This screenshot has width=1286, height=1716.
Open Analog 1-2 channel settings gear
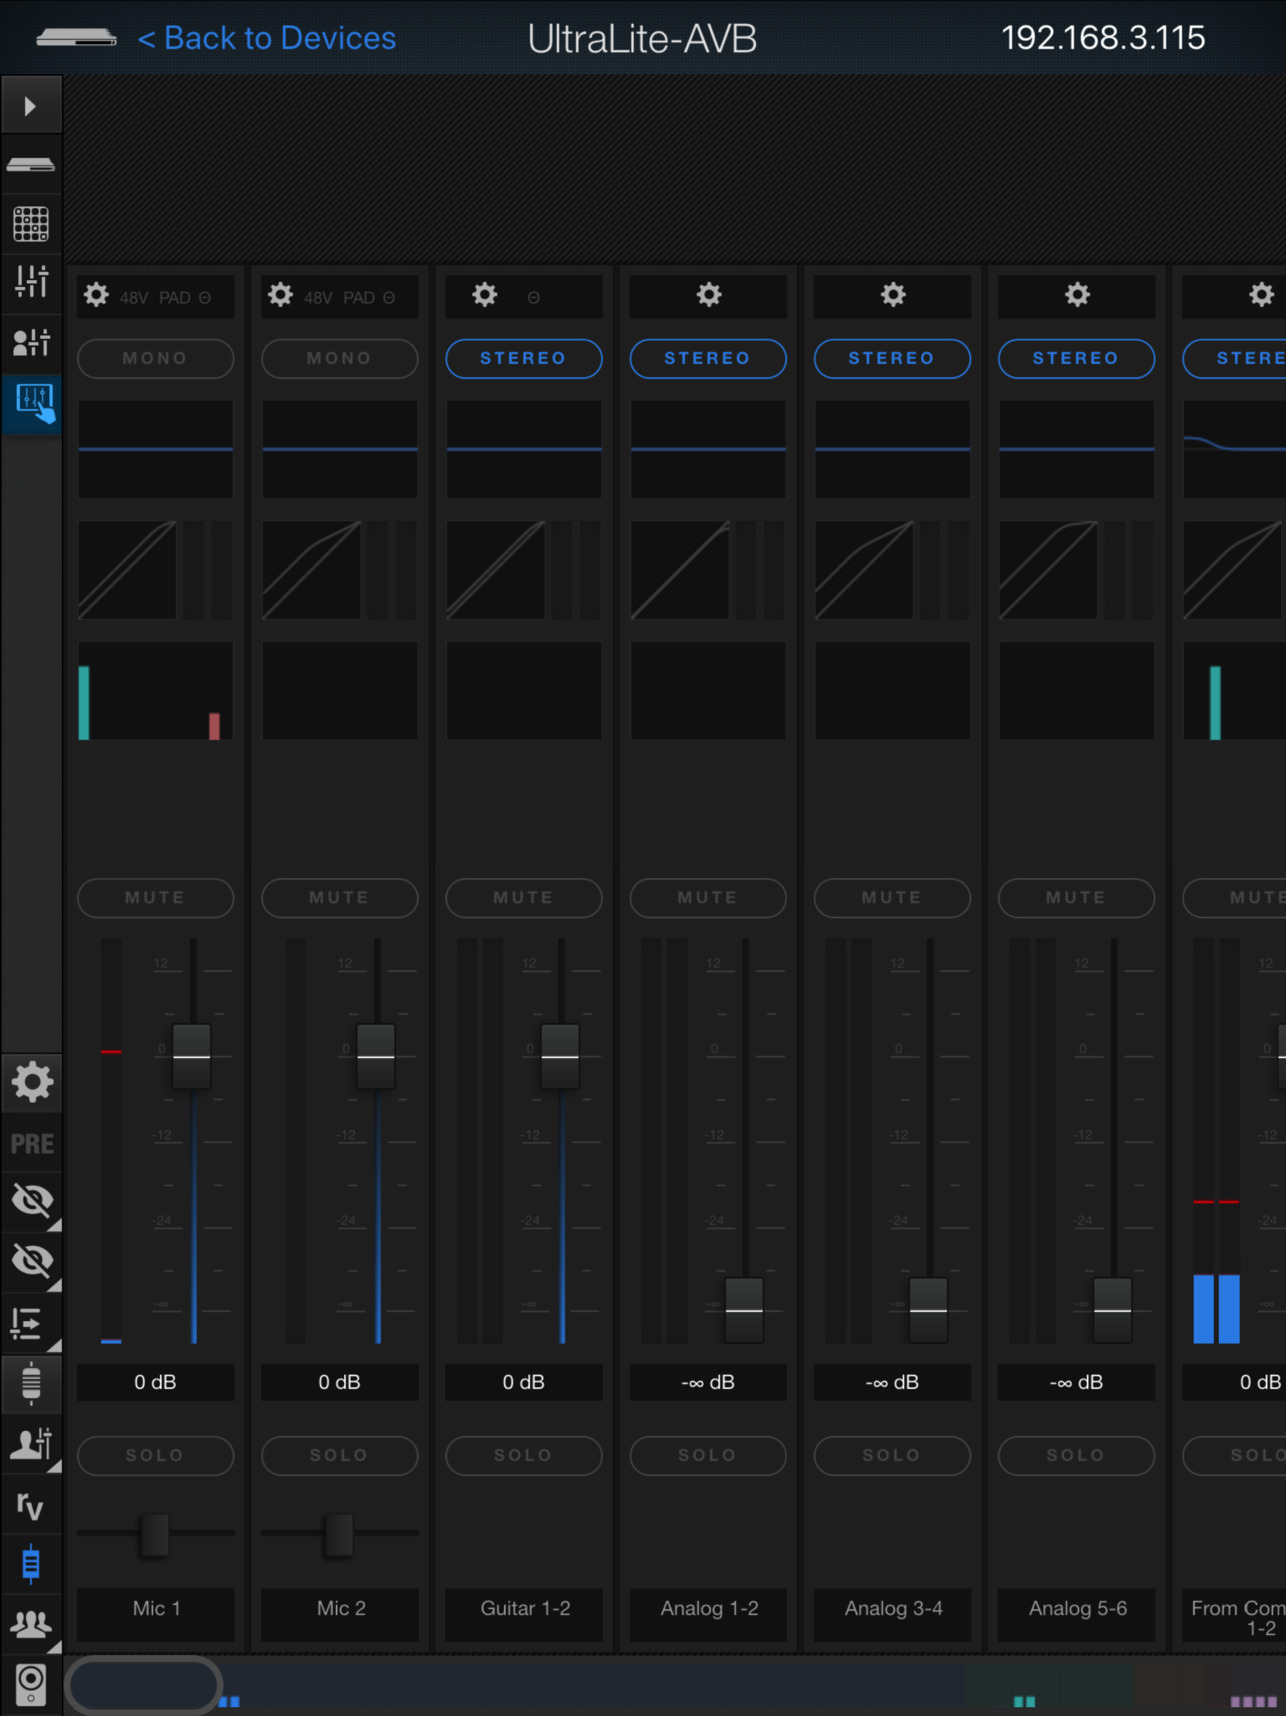click(x=709, y=295)
